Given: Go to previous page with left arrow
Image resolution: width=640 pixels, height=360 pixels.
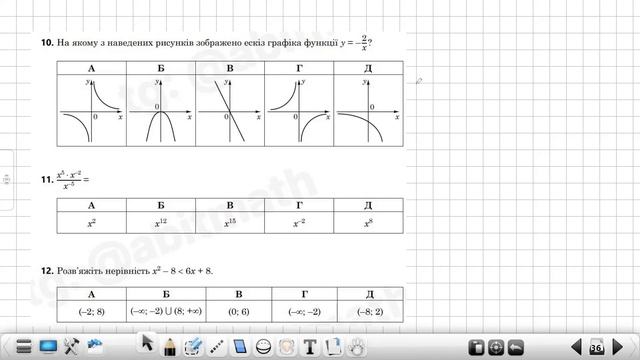Looking at the screenshot, I should click(576, 347).
